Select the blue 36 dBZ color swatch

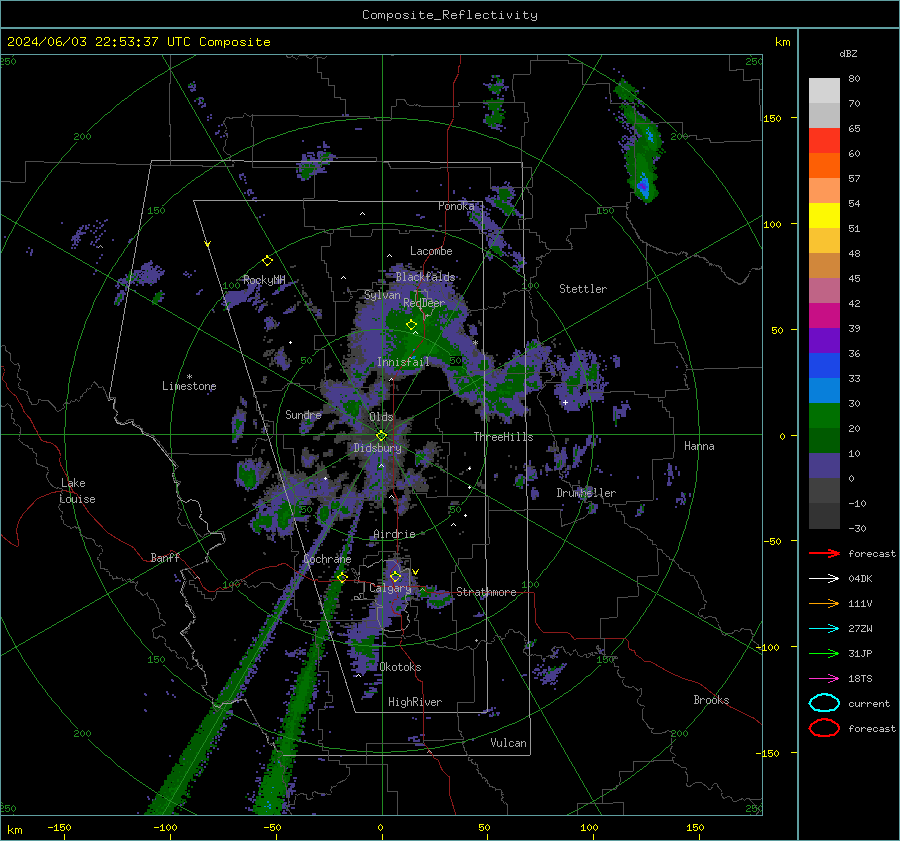point(824,365)
